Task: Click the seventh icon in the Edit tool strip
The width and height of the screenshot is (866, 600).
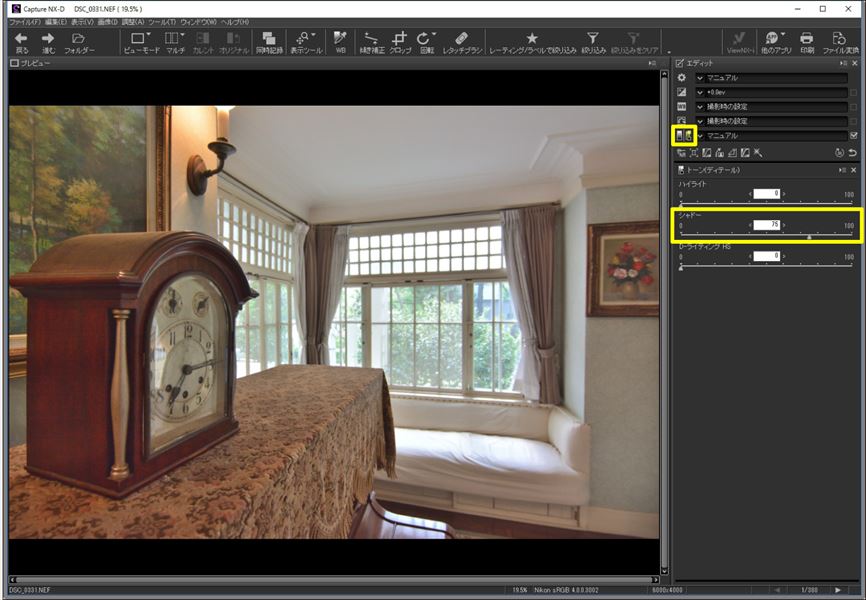Action: (758, 153)
